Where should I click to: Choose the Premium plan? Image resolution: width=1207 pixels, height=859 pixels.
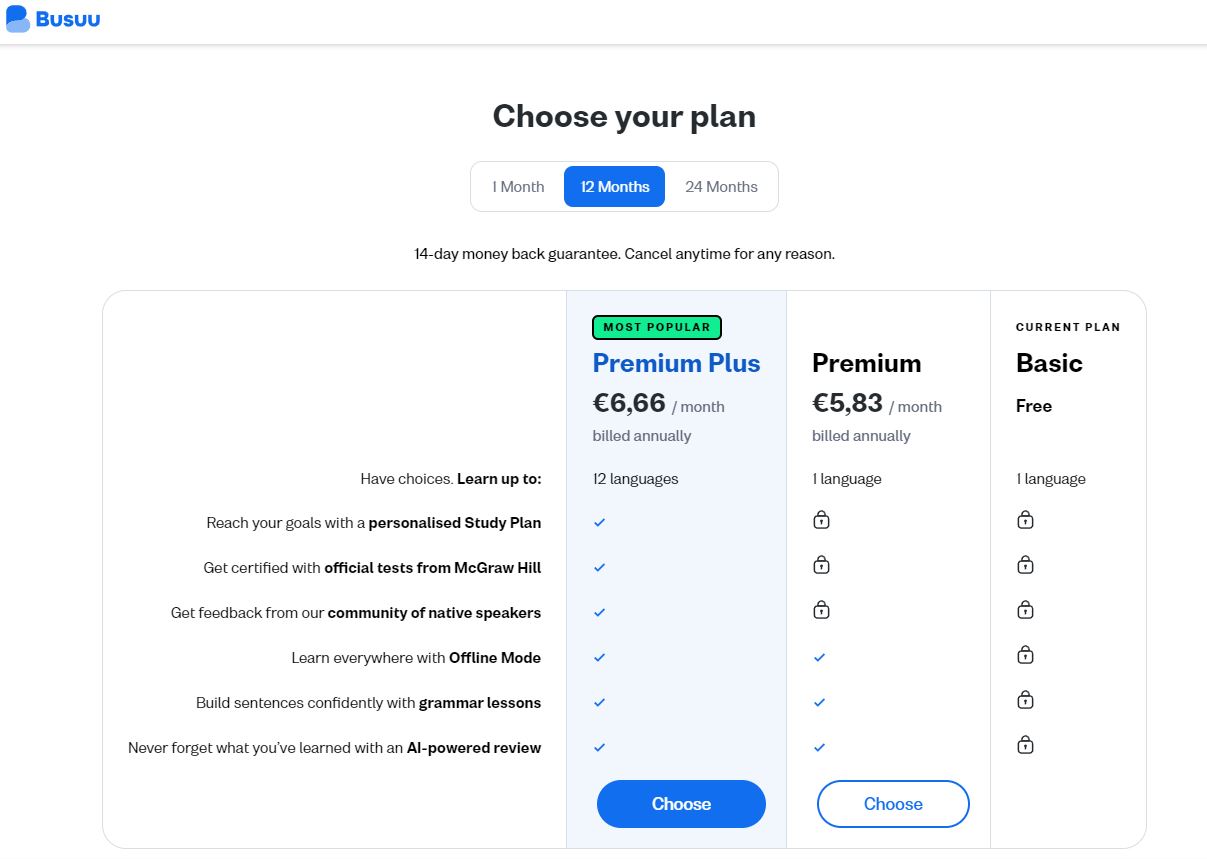(x=893, y=804)
